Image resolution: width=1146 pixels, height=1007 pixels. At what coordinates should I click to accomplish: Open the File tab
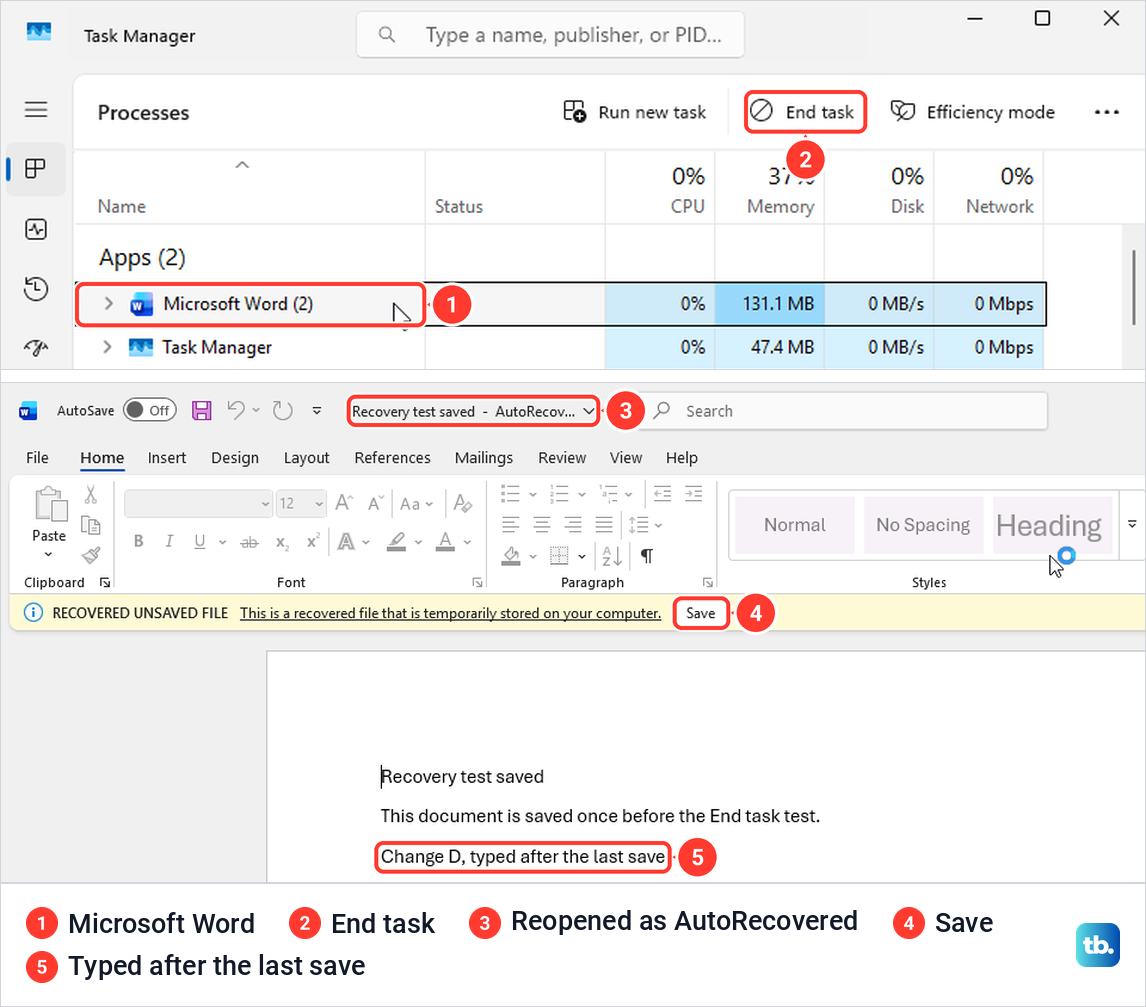37,457
